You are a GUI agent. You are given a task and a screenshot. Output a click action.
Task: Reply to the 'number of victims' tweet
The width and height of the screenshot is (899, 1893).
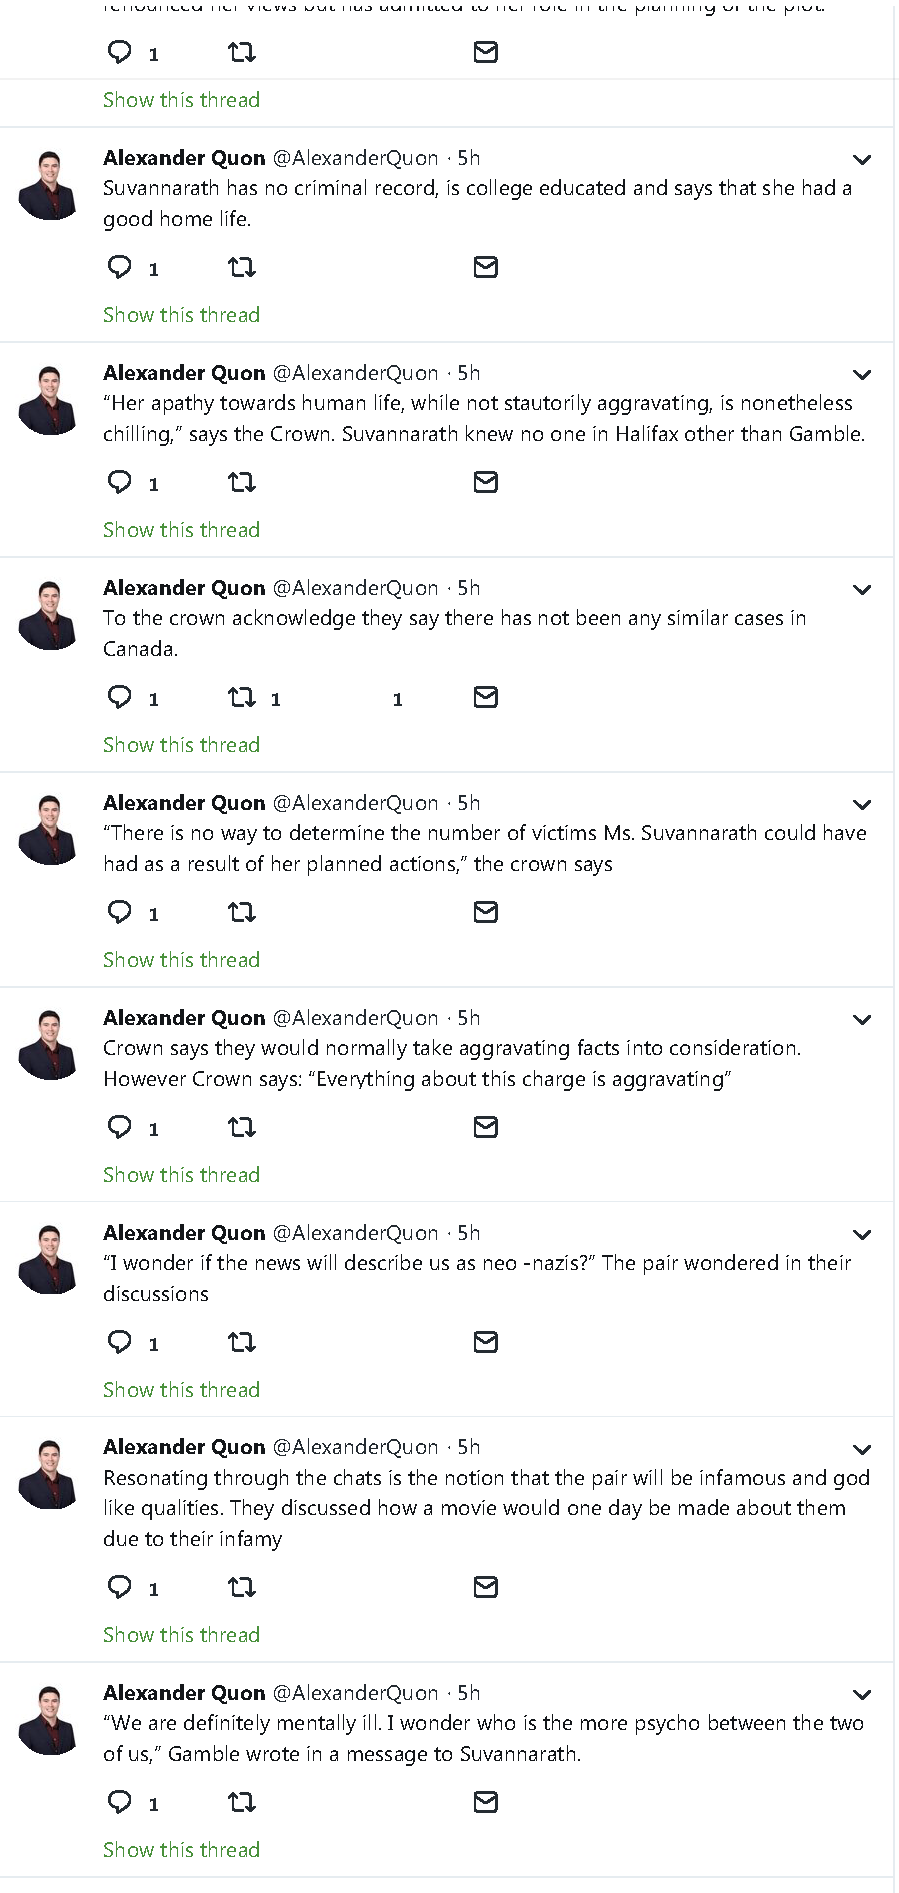120,912
